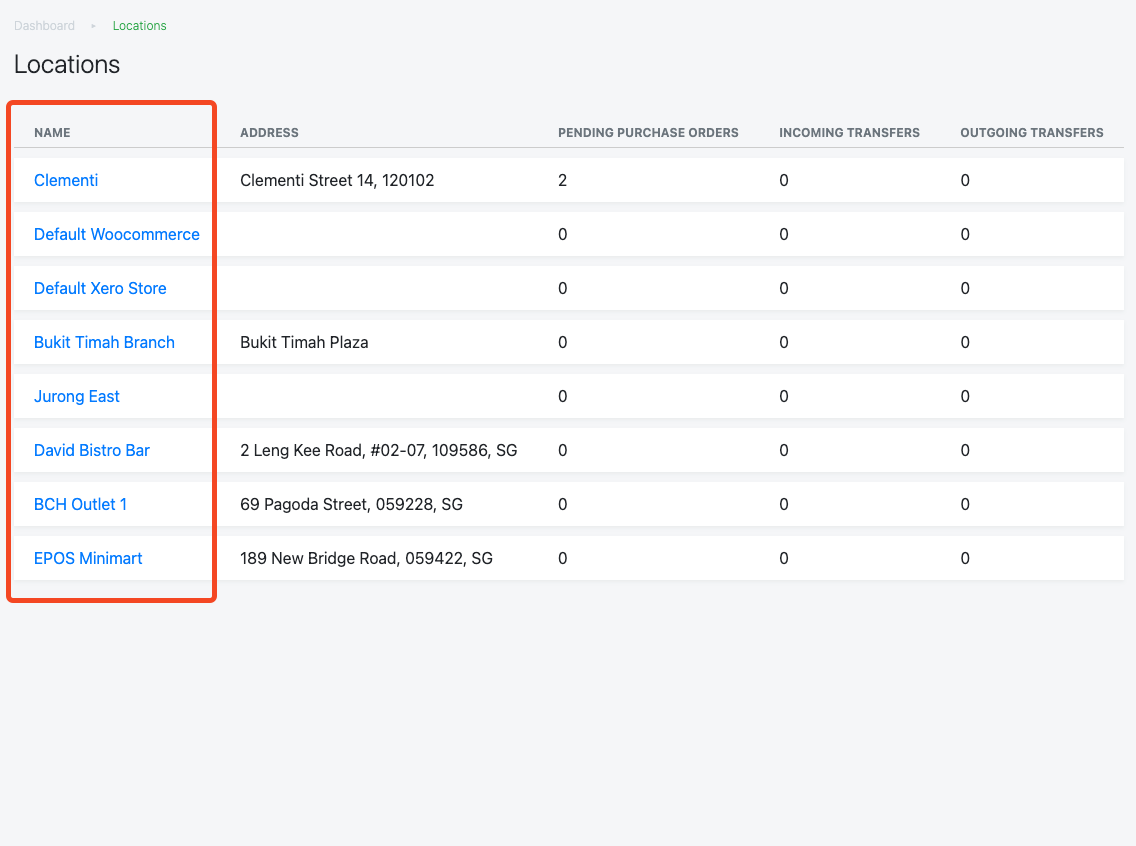The image size is (1136, 846).
Task: Select address '189 New Bridge Road, 059422, SG'
Action: 367,558
